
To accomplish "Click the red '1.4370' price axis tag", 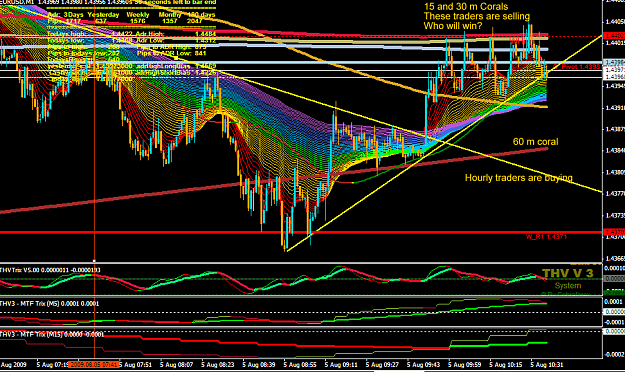I will pos(614,232).
